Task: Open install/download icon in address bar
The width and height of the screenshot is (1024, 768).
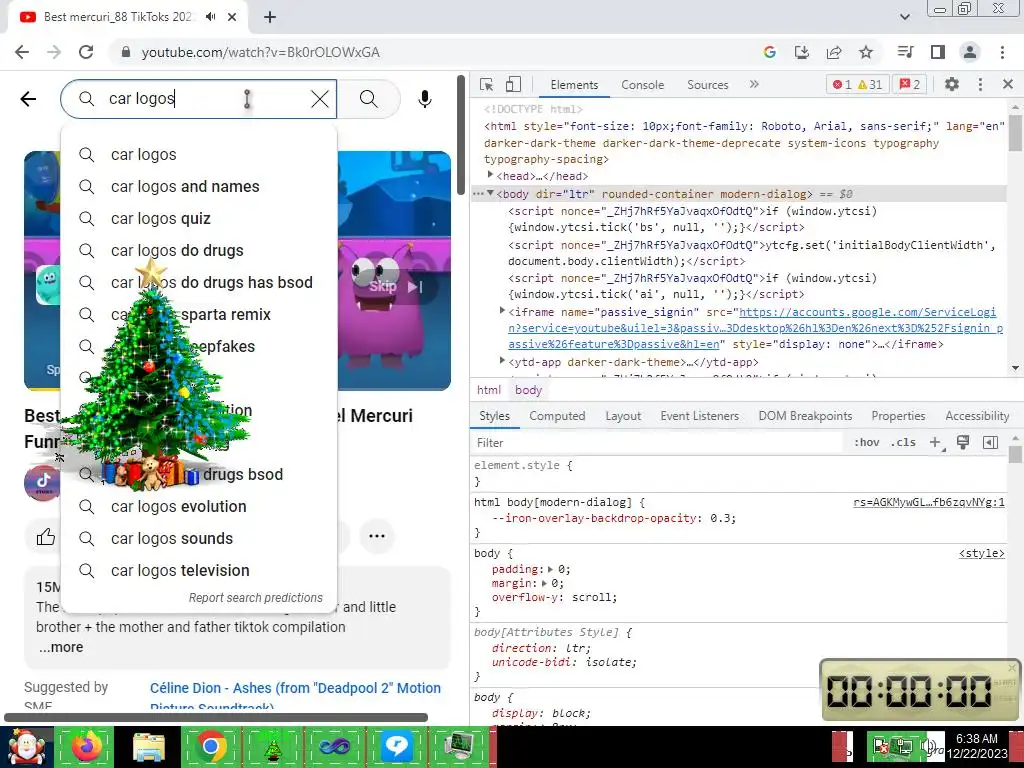Action: tap(802, 52)
